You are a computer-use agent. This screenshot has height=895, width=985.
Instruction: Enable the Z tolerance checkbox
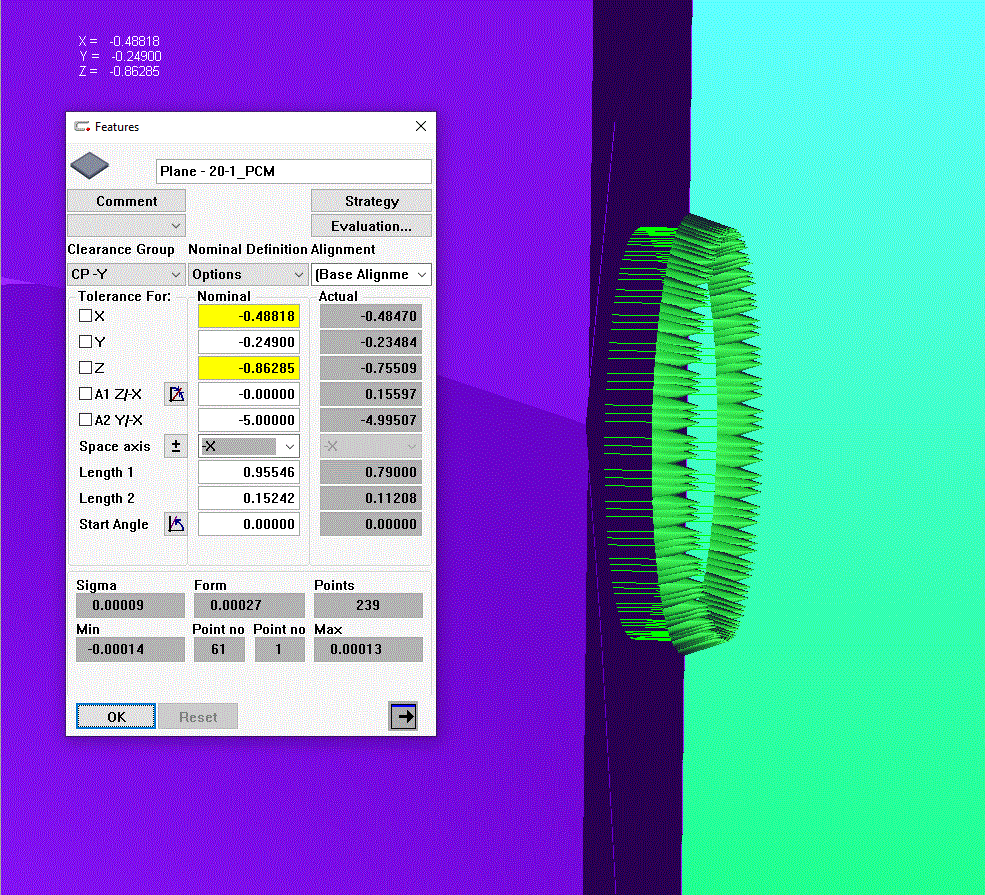85,368
